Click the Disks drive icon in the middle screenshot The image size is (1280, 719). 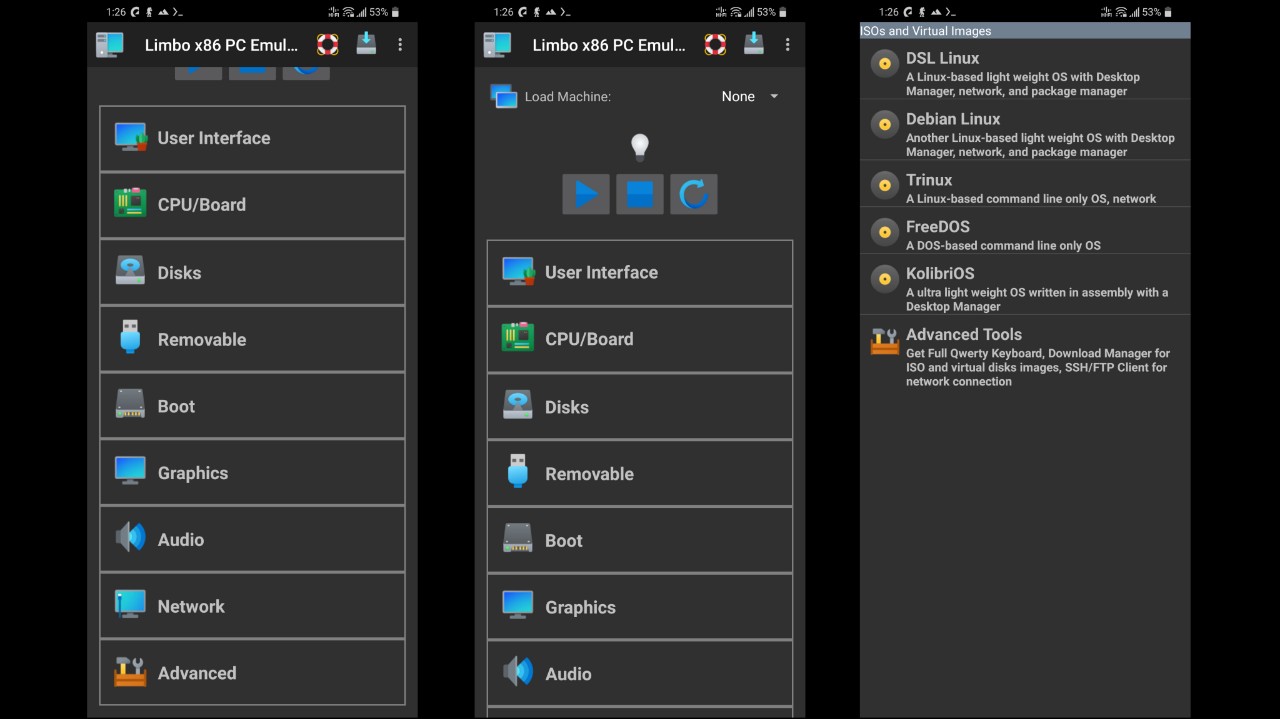(518, 405)
